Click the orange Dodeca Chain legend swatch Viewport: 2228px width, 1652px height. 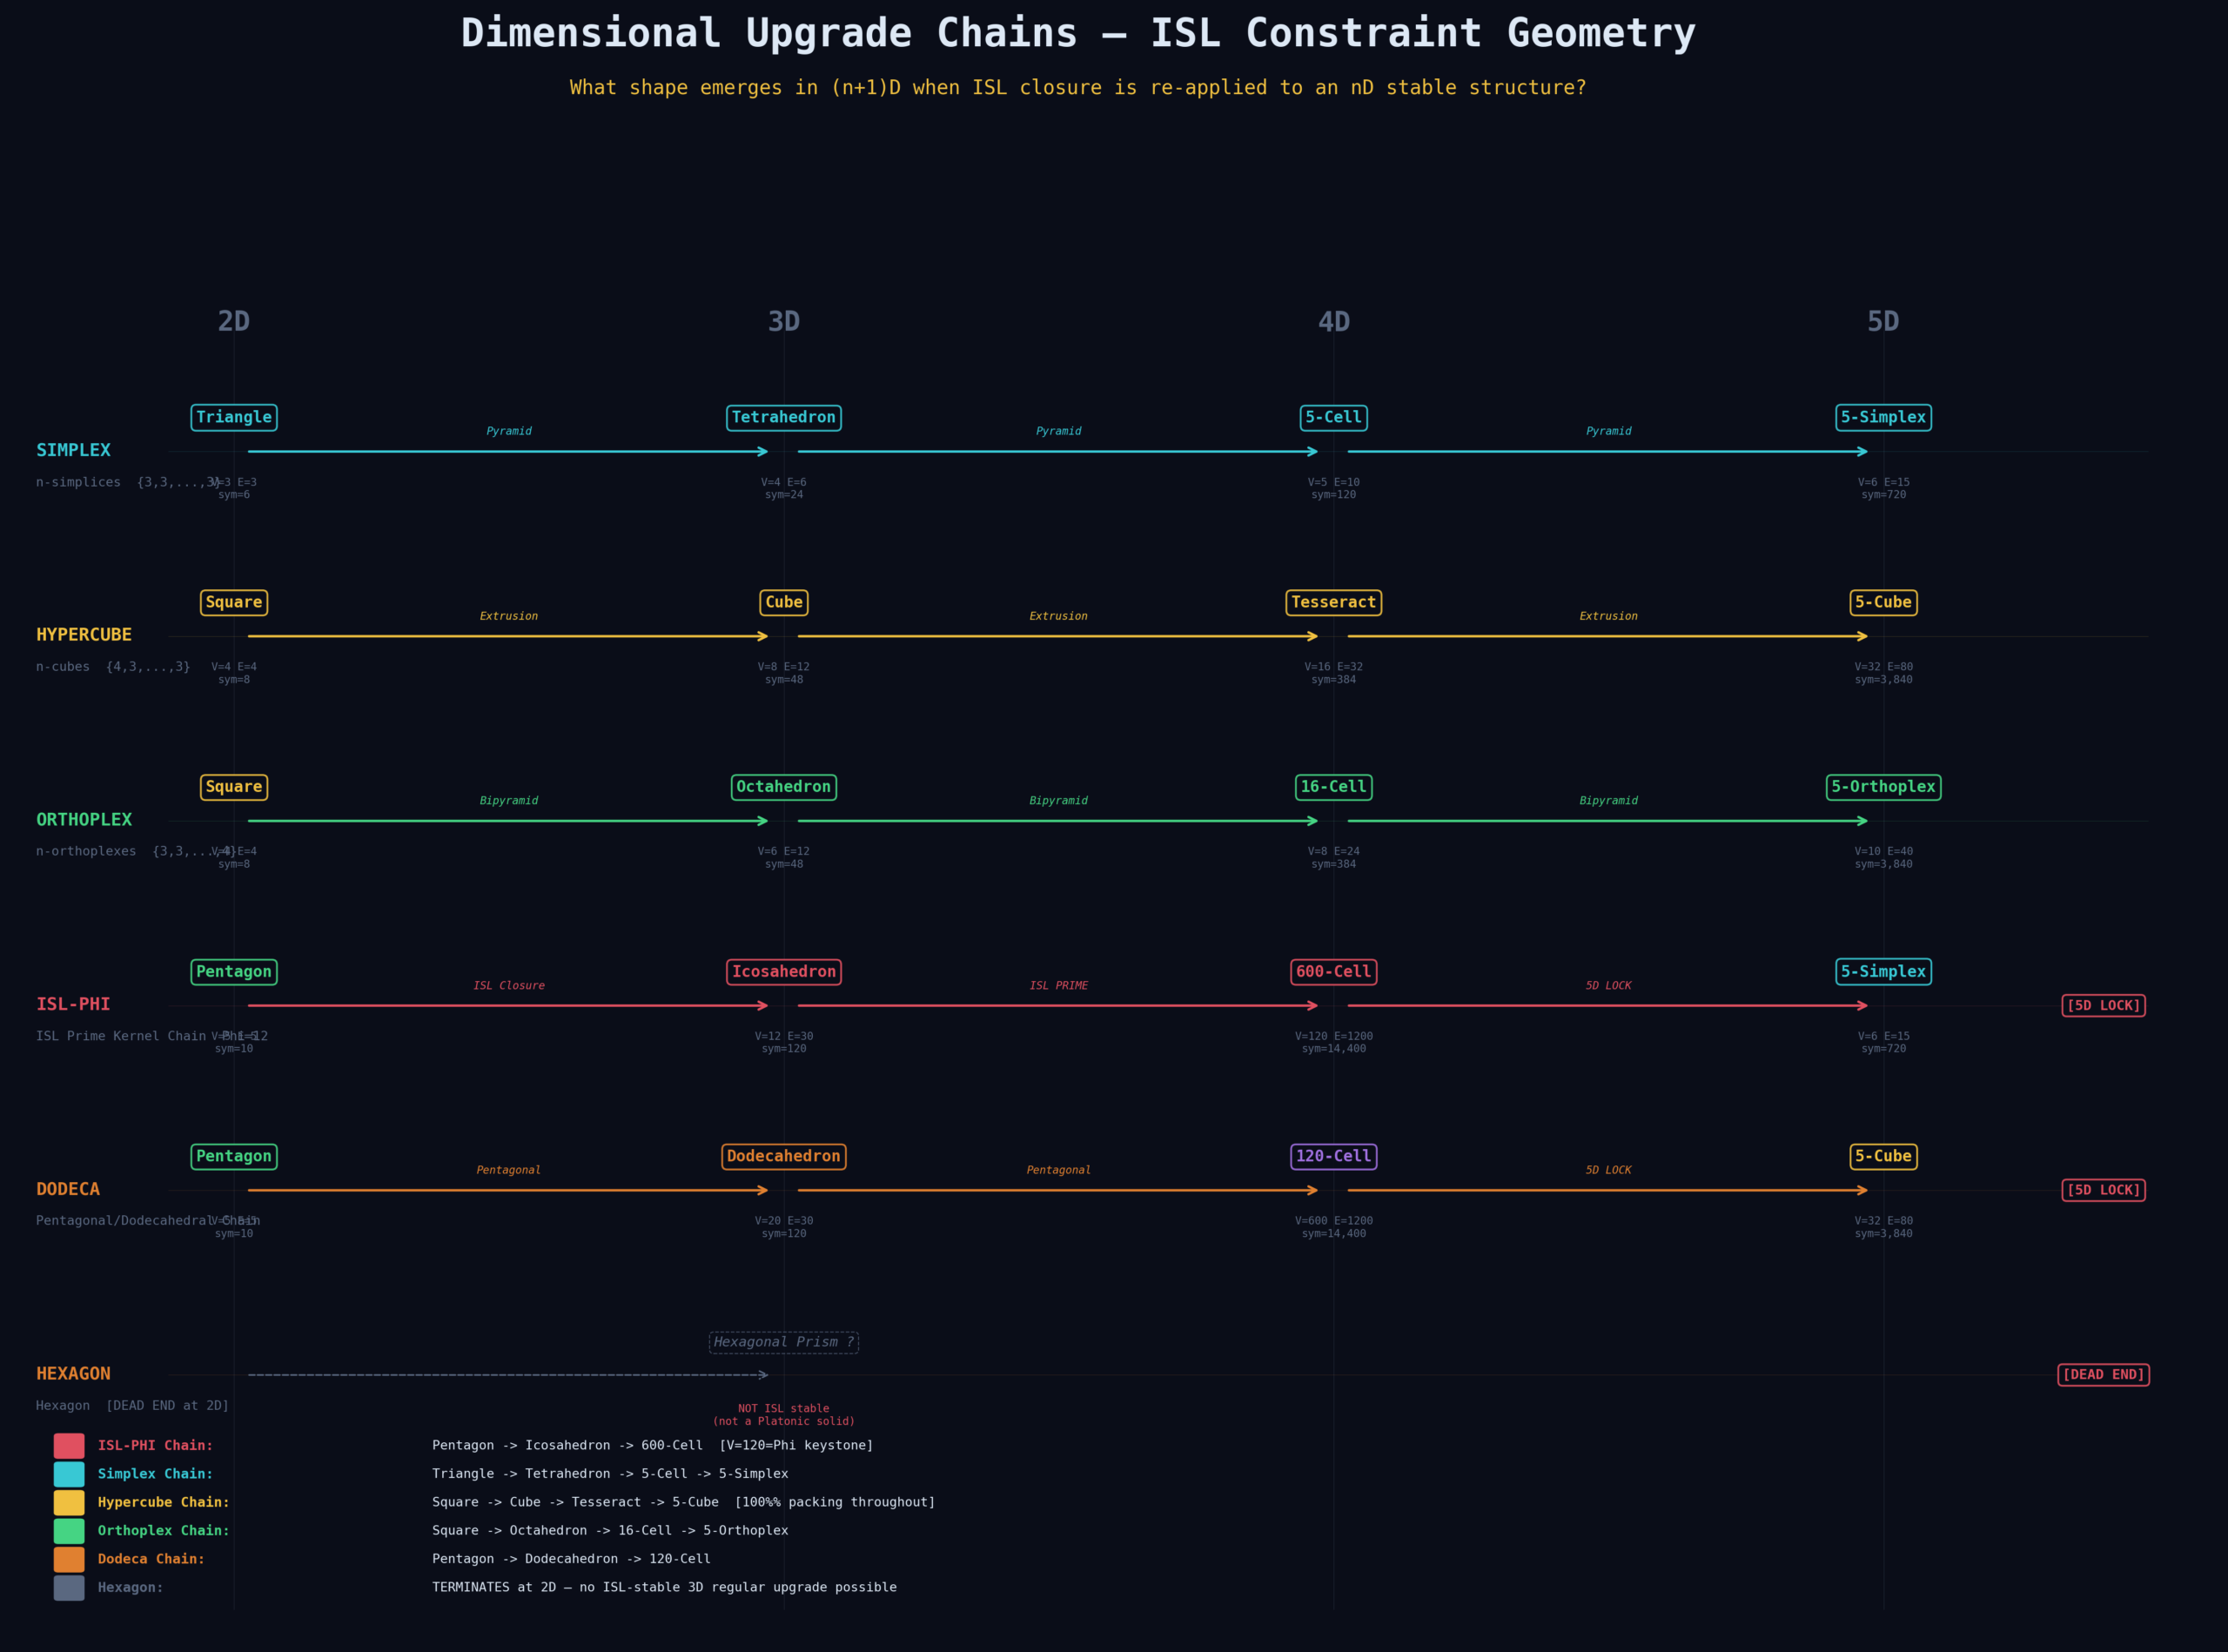pyautogui.click(x=69, y=1559)
